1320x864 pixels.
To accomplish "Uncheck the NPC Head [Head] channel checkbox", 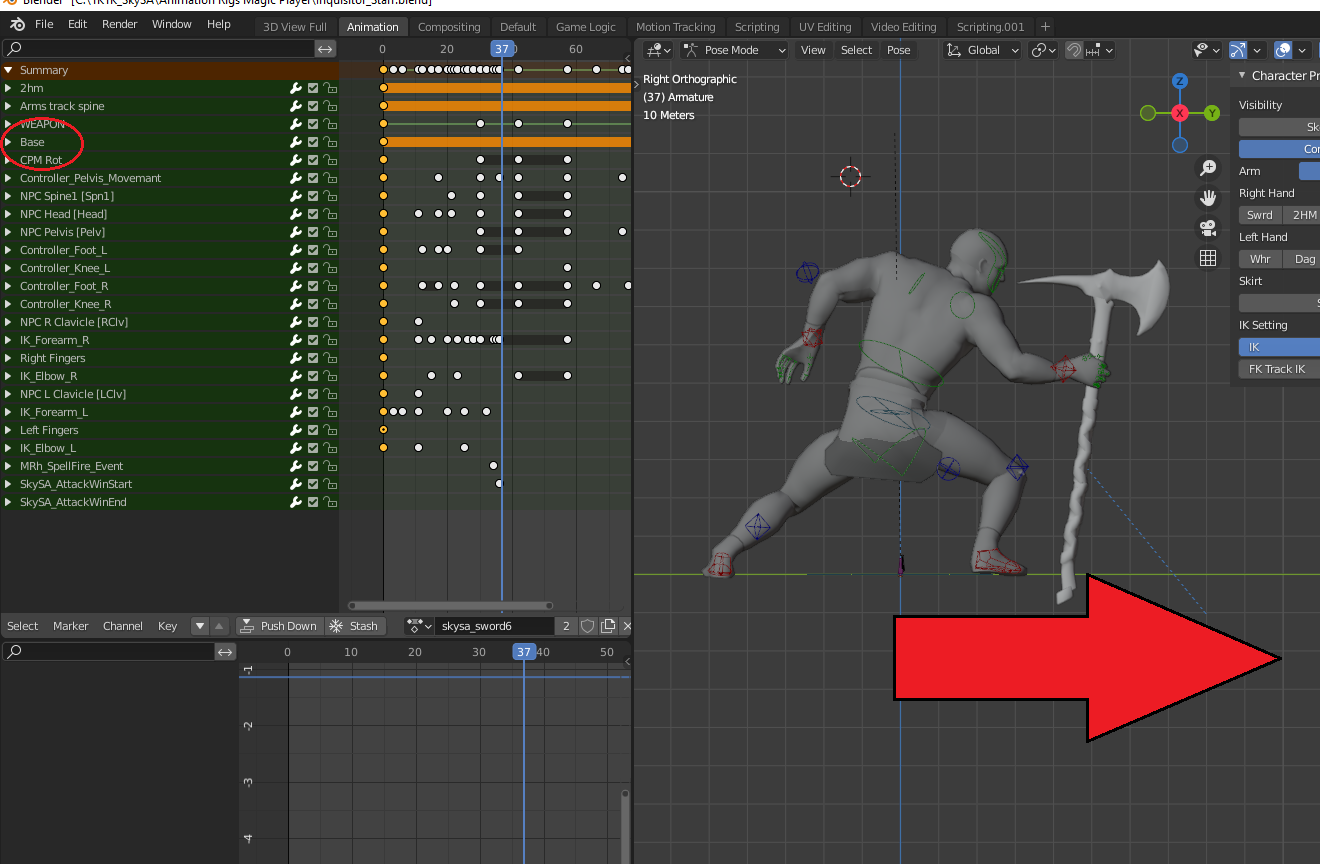I will pos(313,214).
